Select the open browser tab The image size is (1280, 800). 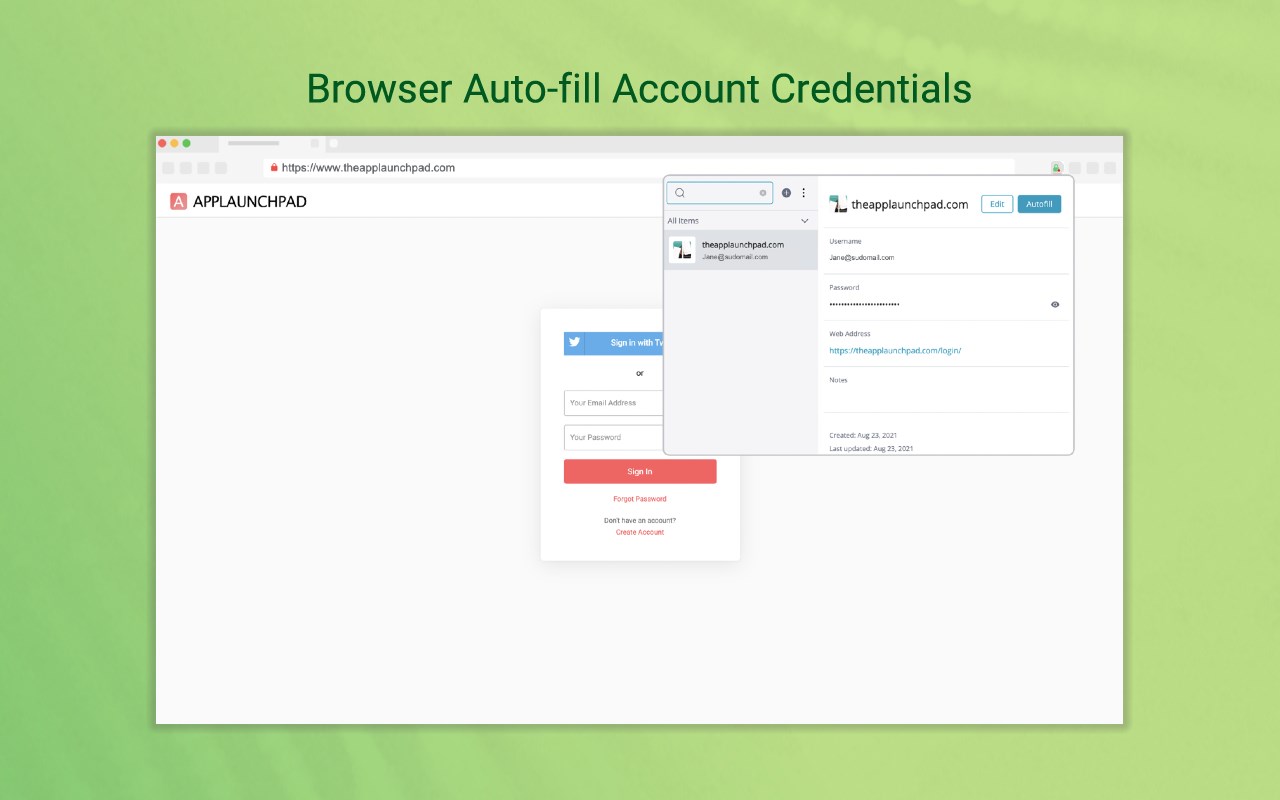[271, 143]
